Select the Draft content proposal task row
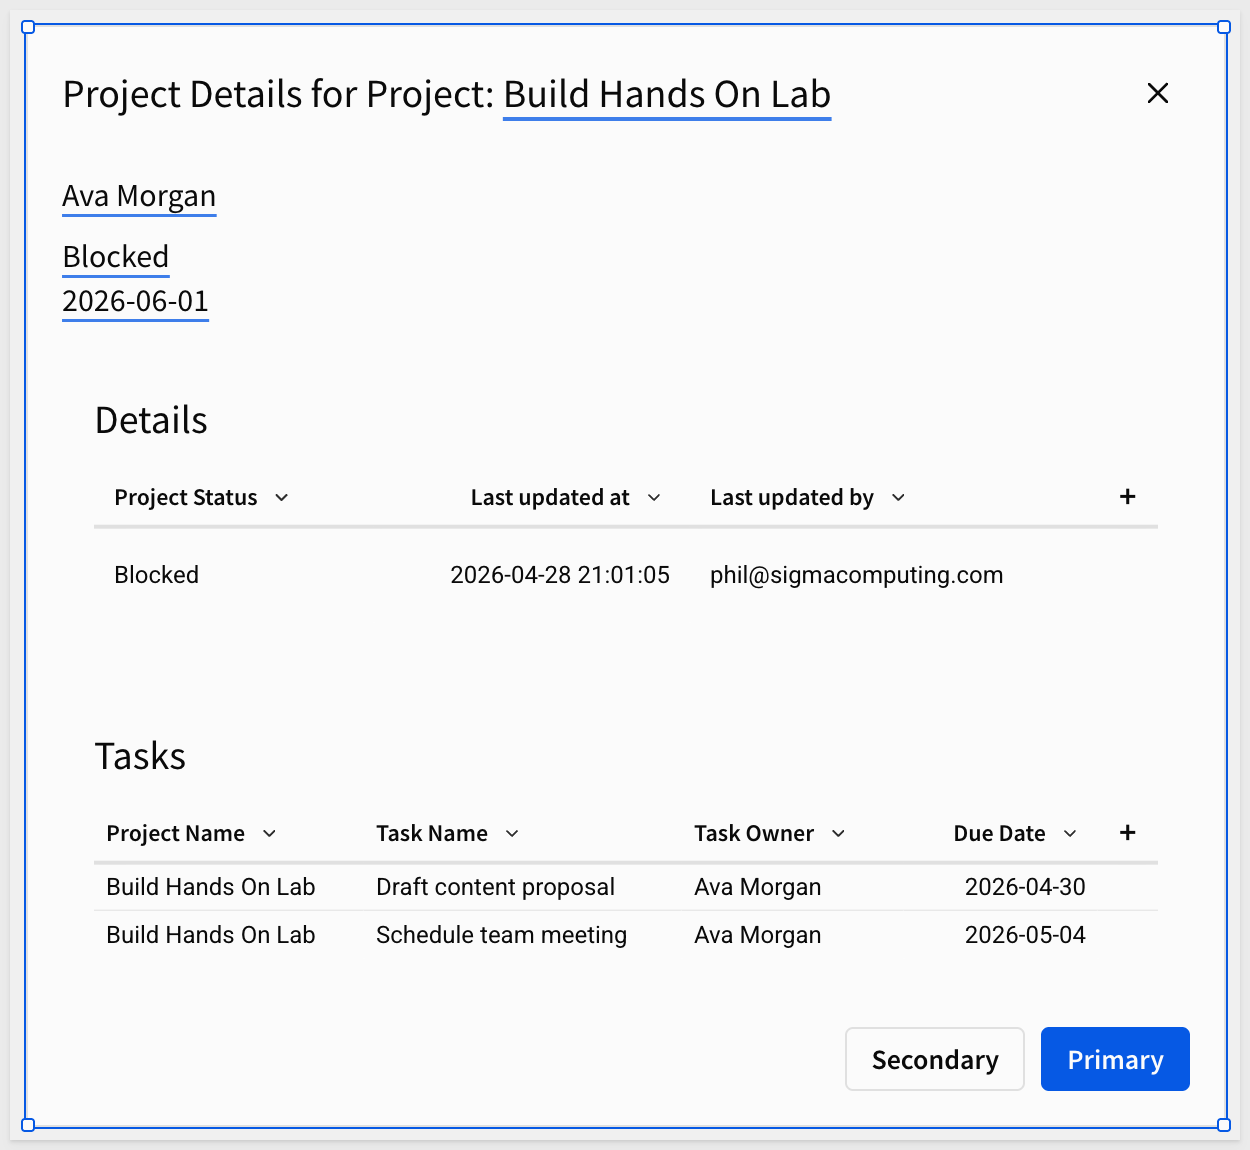This screenshot has height=1150, width=1250. click(626, 887)
